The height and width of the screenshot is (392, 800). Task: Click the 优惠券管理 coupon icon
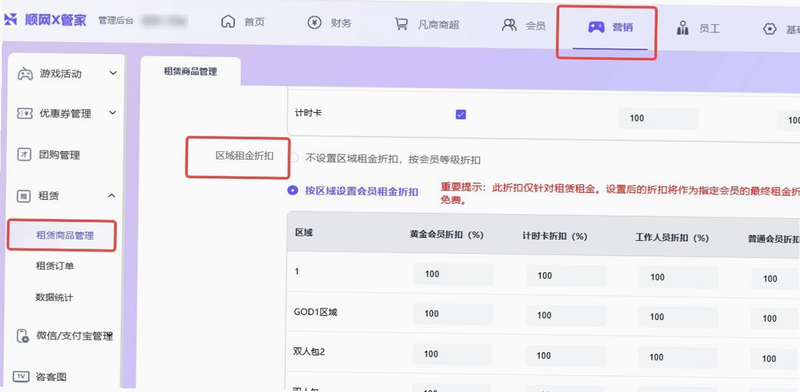(25, 113)
